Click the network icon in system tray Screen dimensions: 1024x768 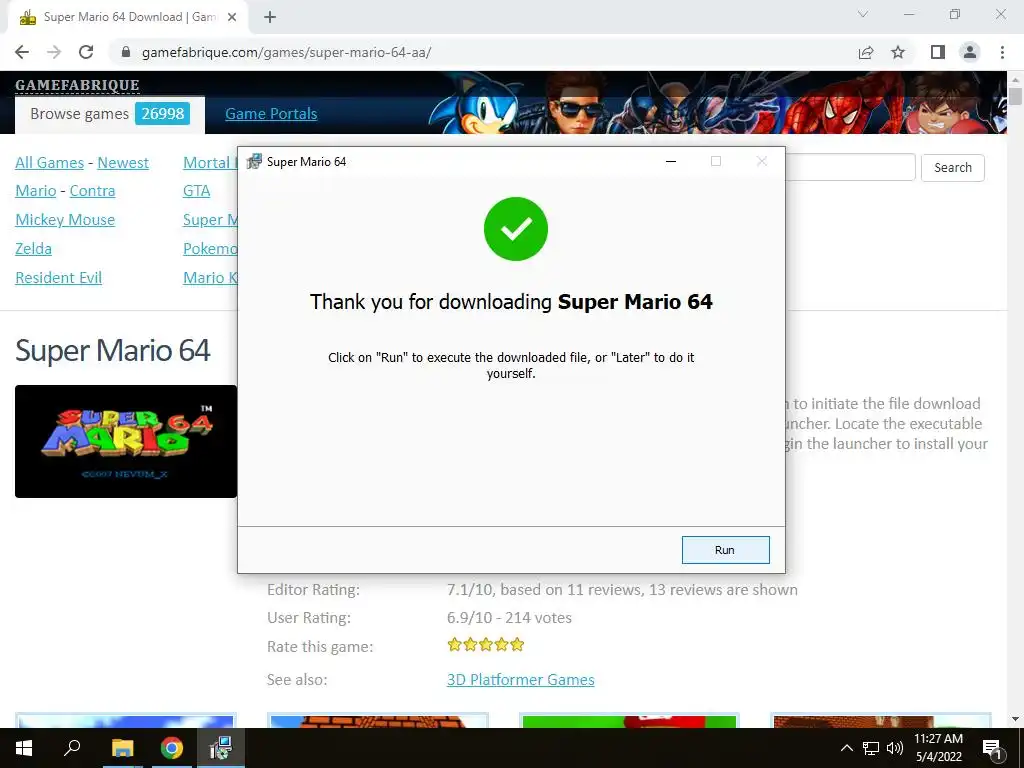[871, 748]
